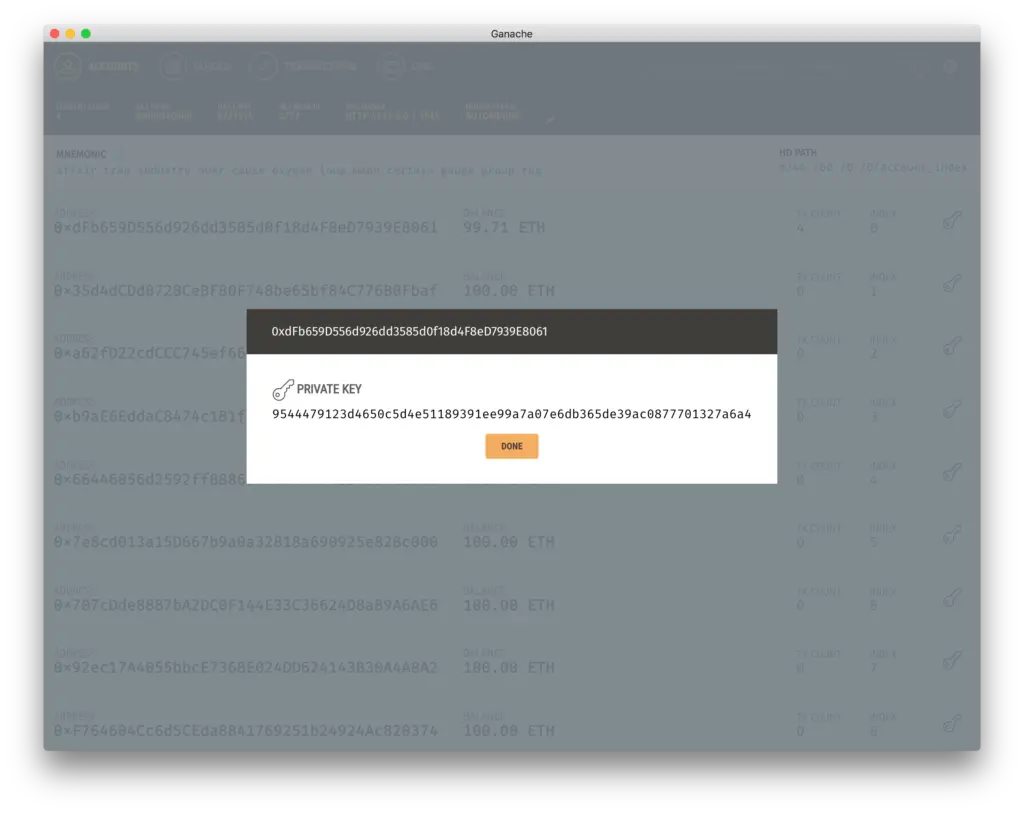The image size is (1024, 813).
Task: Show key for account 0x7e8cd013a15D...
Action: (x=953, y=535)
